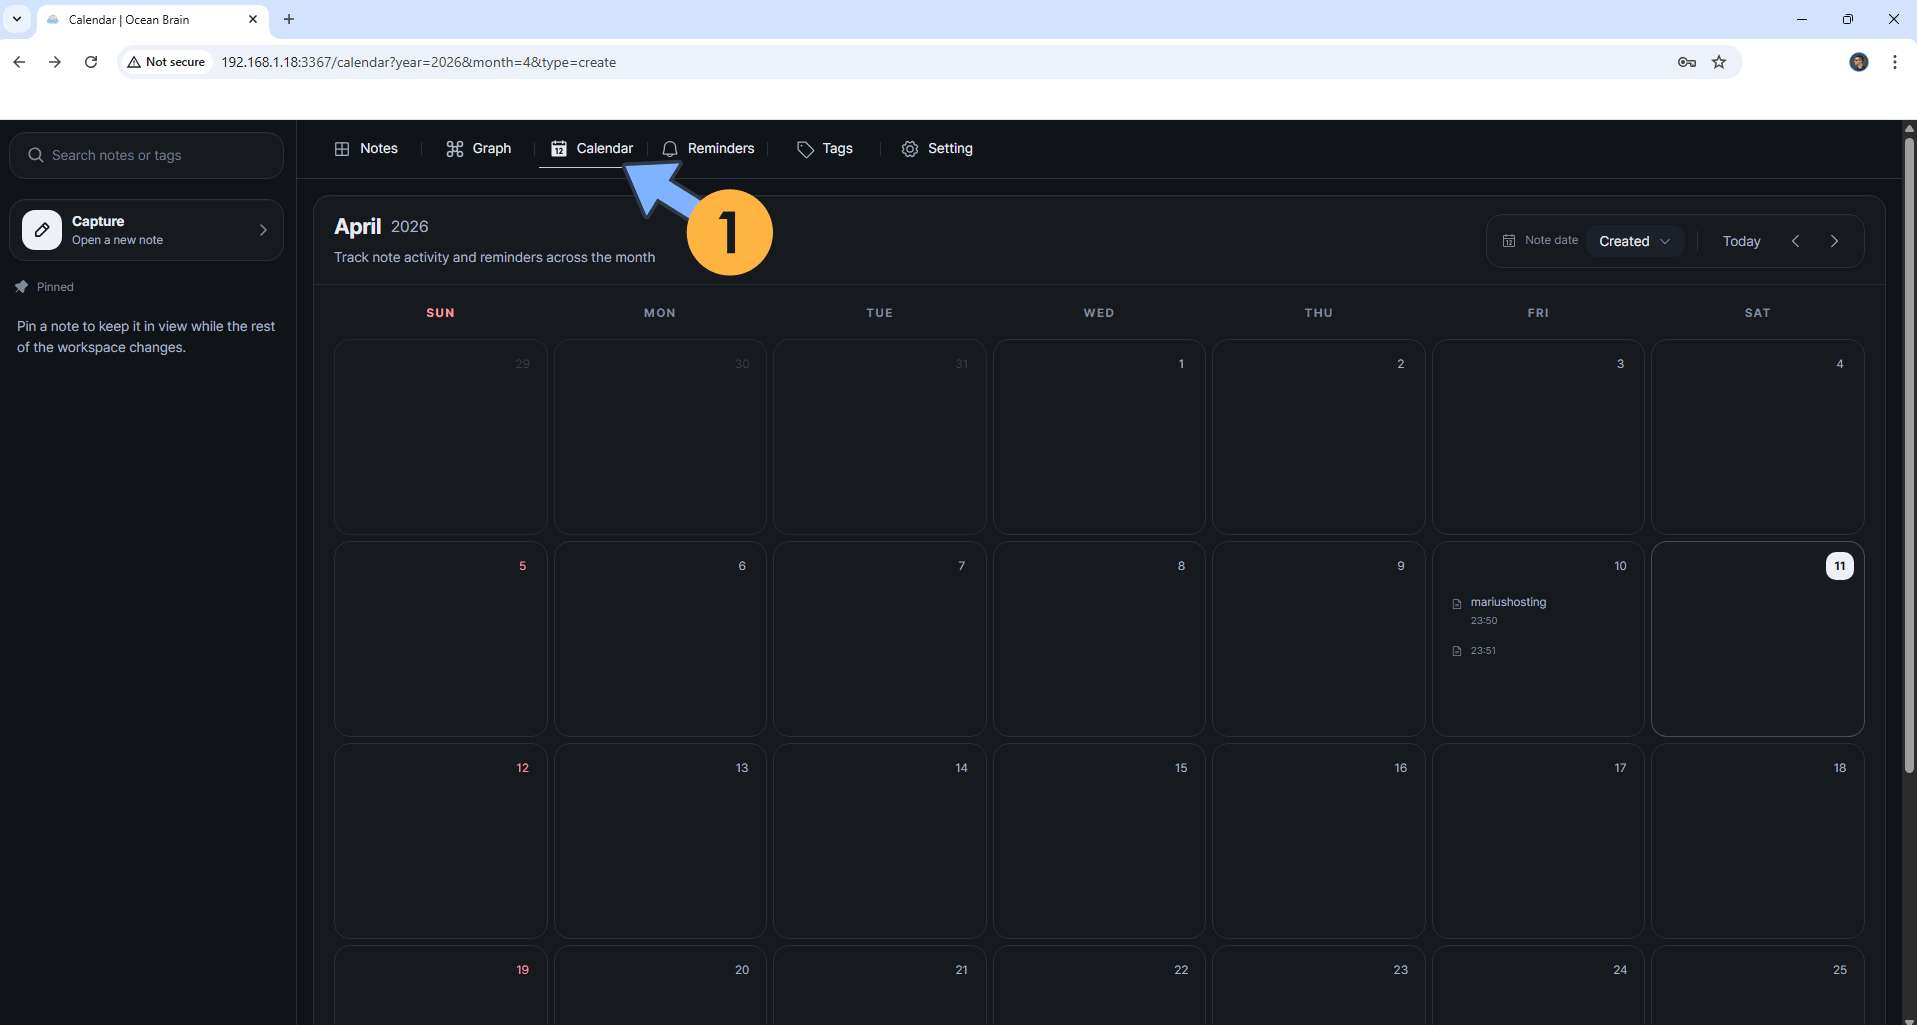Click the document icon beside mariushosting note

pos(1457,603)
